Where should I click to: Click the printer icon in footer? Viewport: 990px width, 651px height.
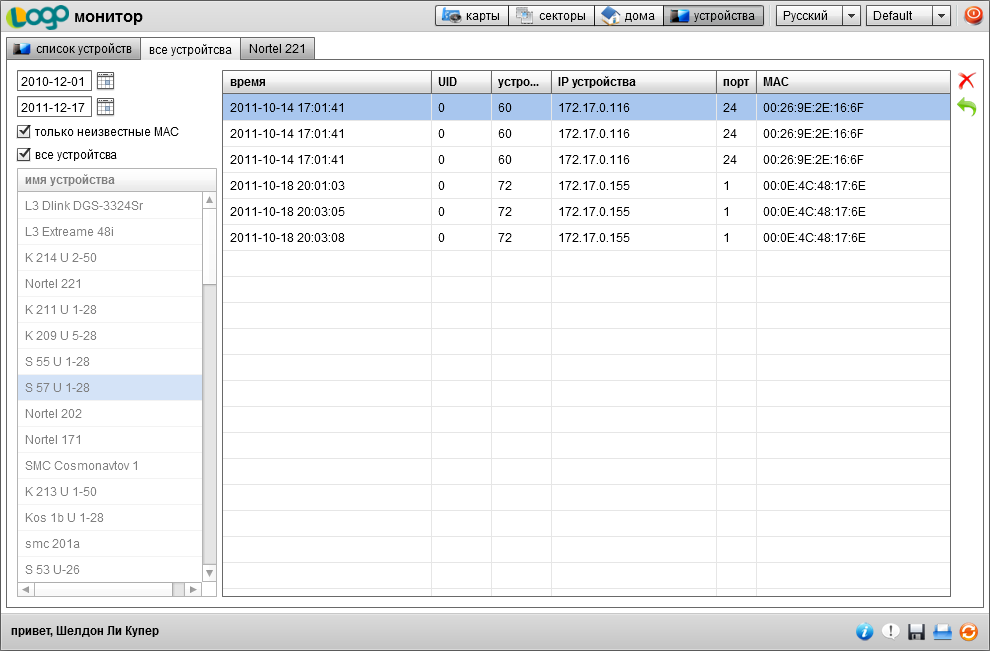(x=941, y=631)
